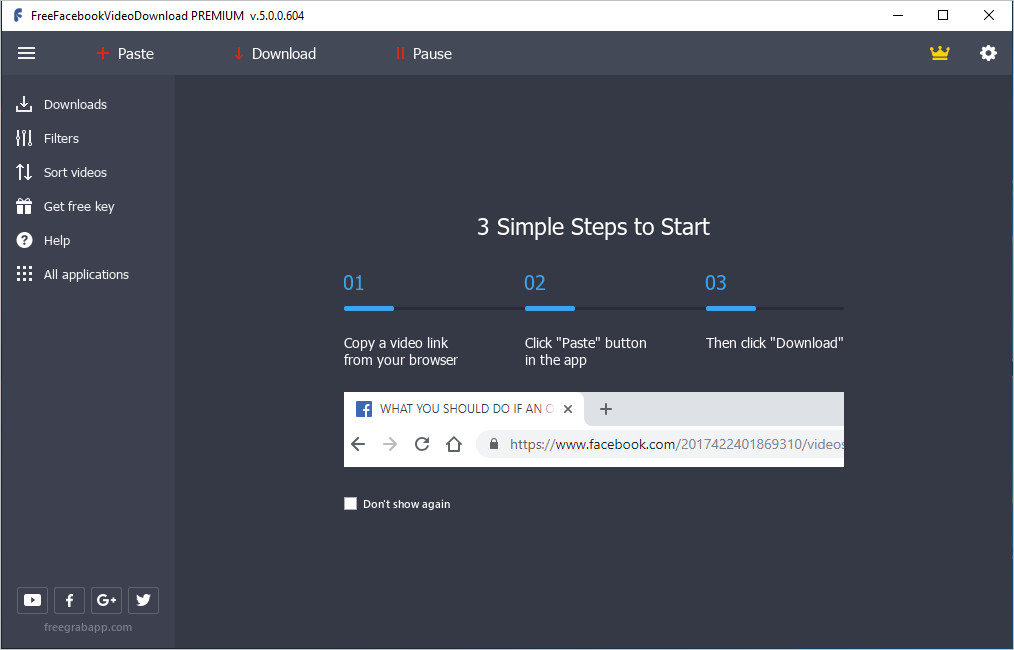Open the Facebook social icon
The image size is (1014, 650).
coord(69,600)
